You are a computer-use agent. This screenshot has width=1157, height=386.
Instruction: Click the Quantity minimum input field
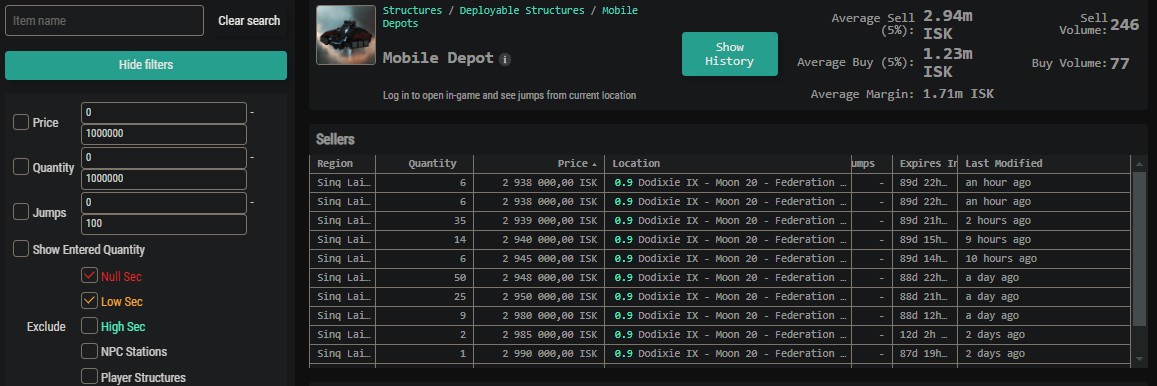click(164, 158)
